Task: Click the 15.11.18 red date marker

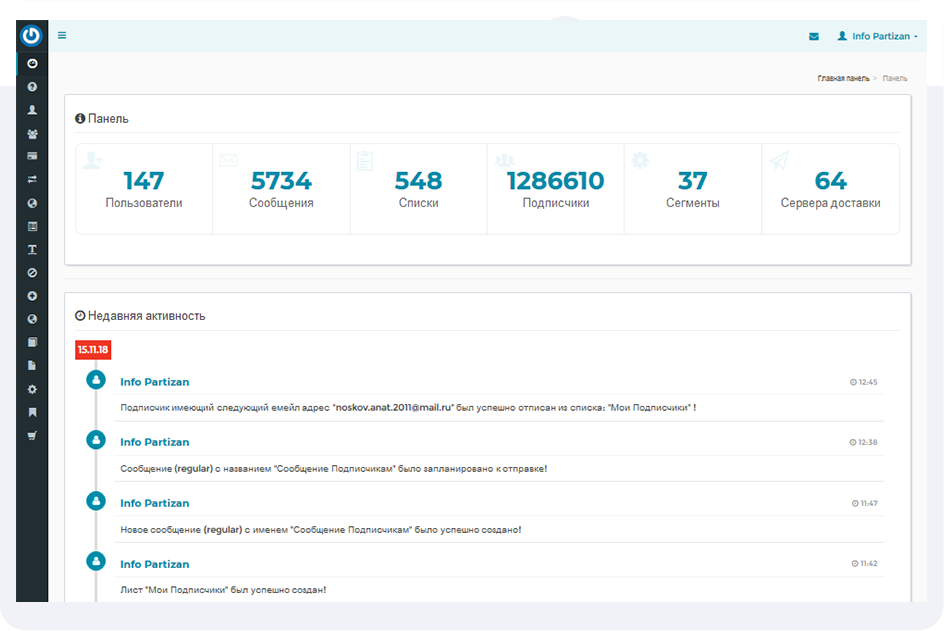Action: coord(93,350)
